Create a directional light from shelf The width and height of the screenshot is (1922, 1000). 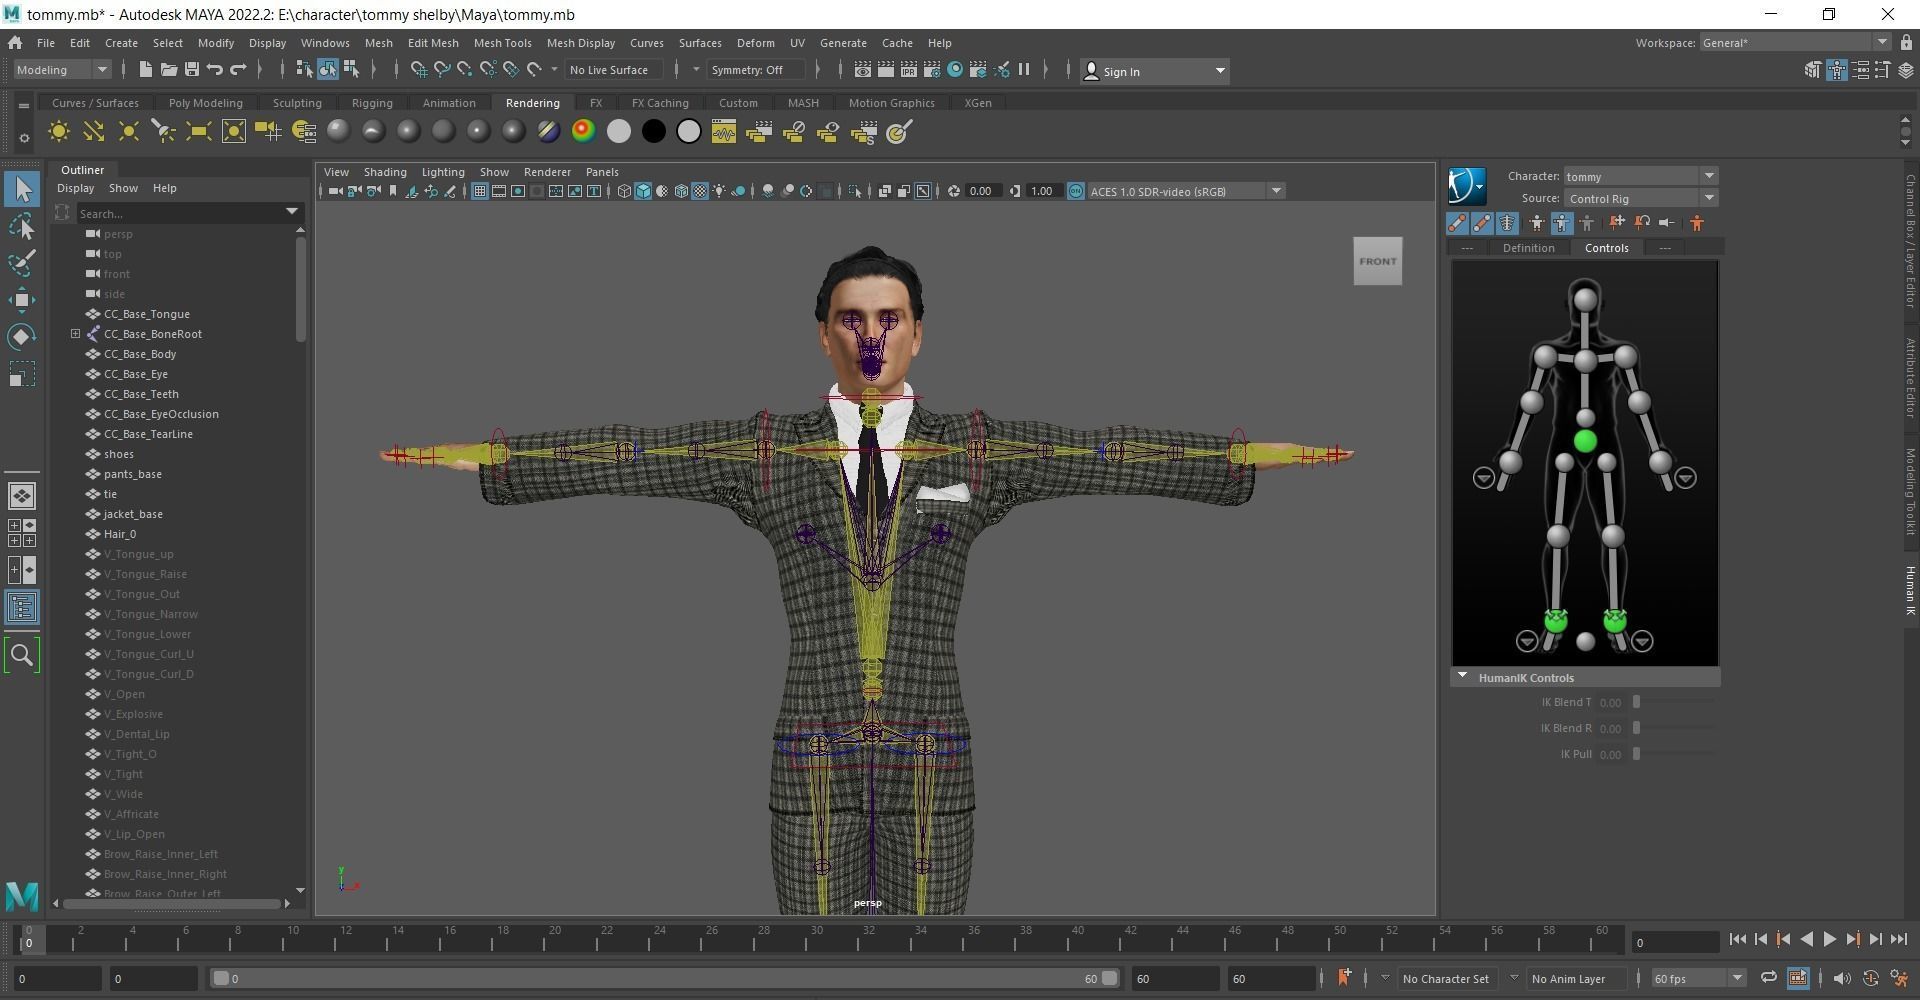tap(94, 132)
